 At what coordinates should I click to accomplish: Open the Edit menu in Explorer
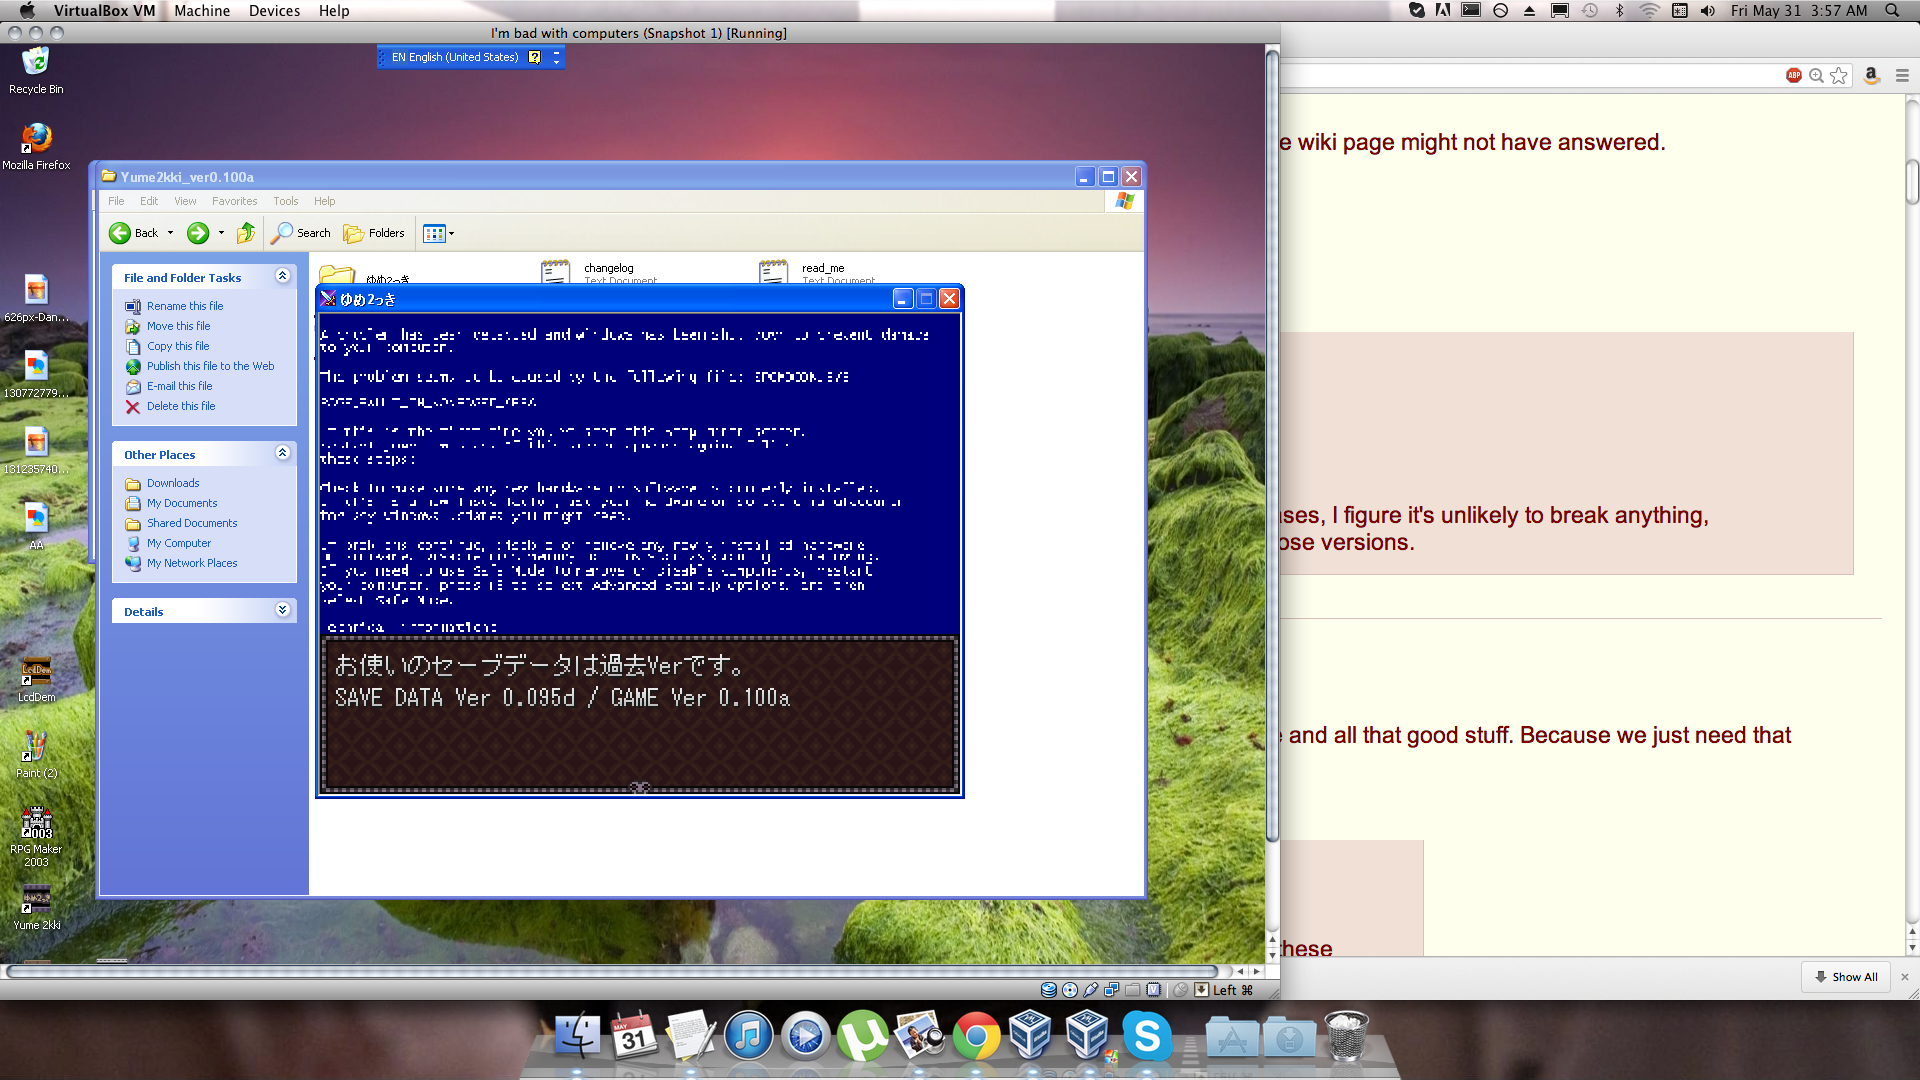(149, 201)
